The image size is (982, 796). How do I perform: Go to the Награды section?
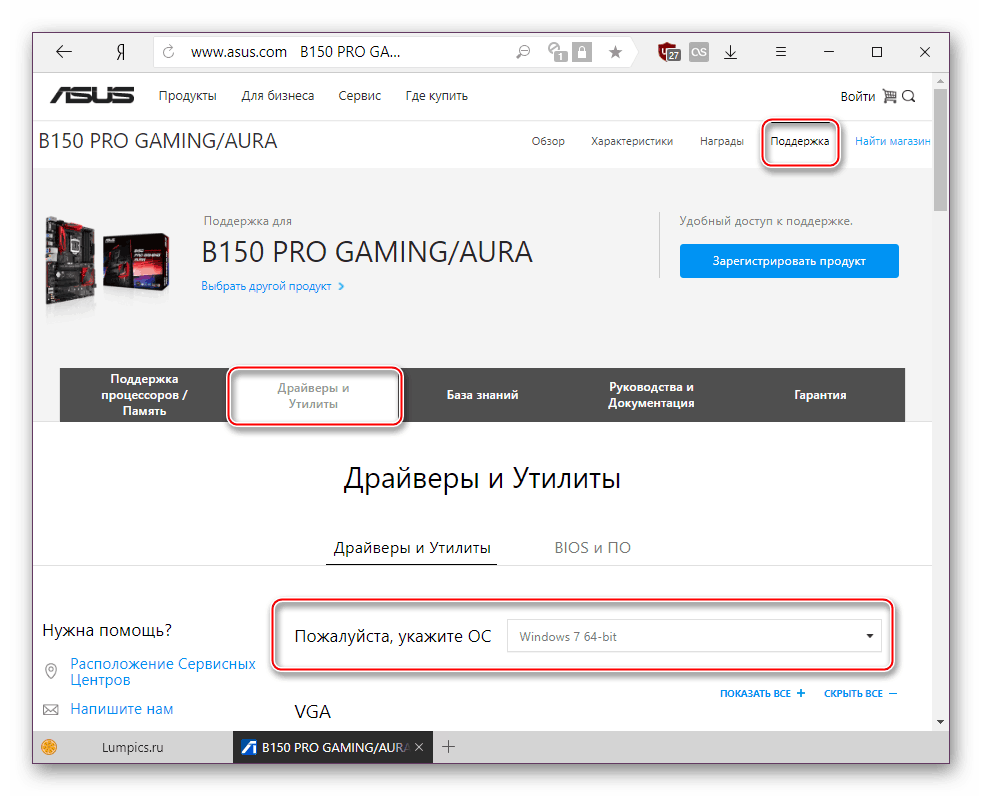tap(721, 141)
